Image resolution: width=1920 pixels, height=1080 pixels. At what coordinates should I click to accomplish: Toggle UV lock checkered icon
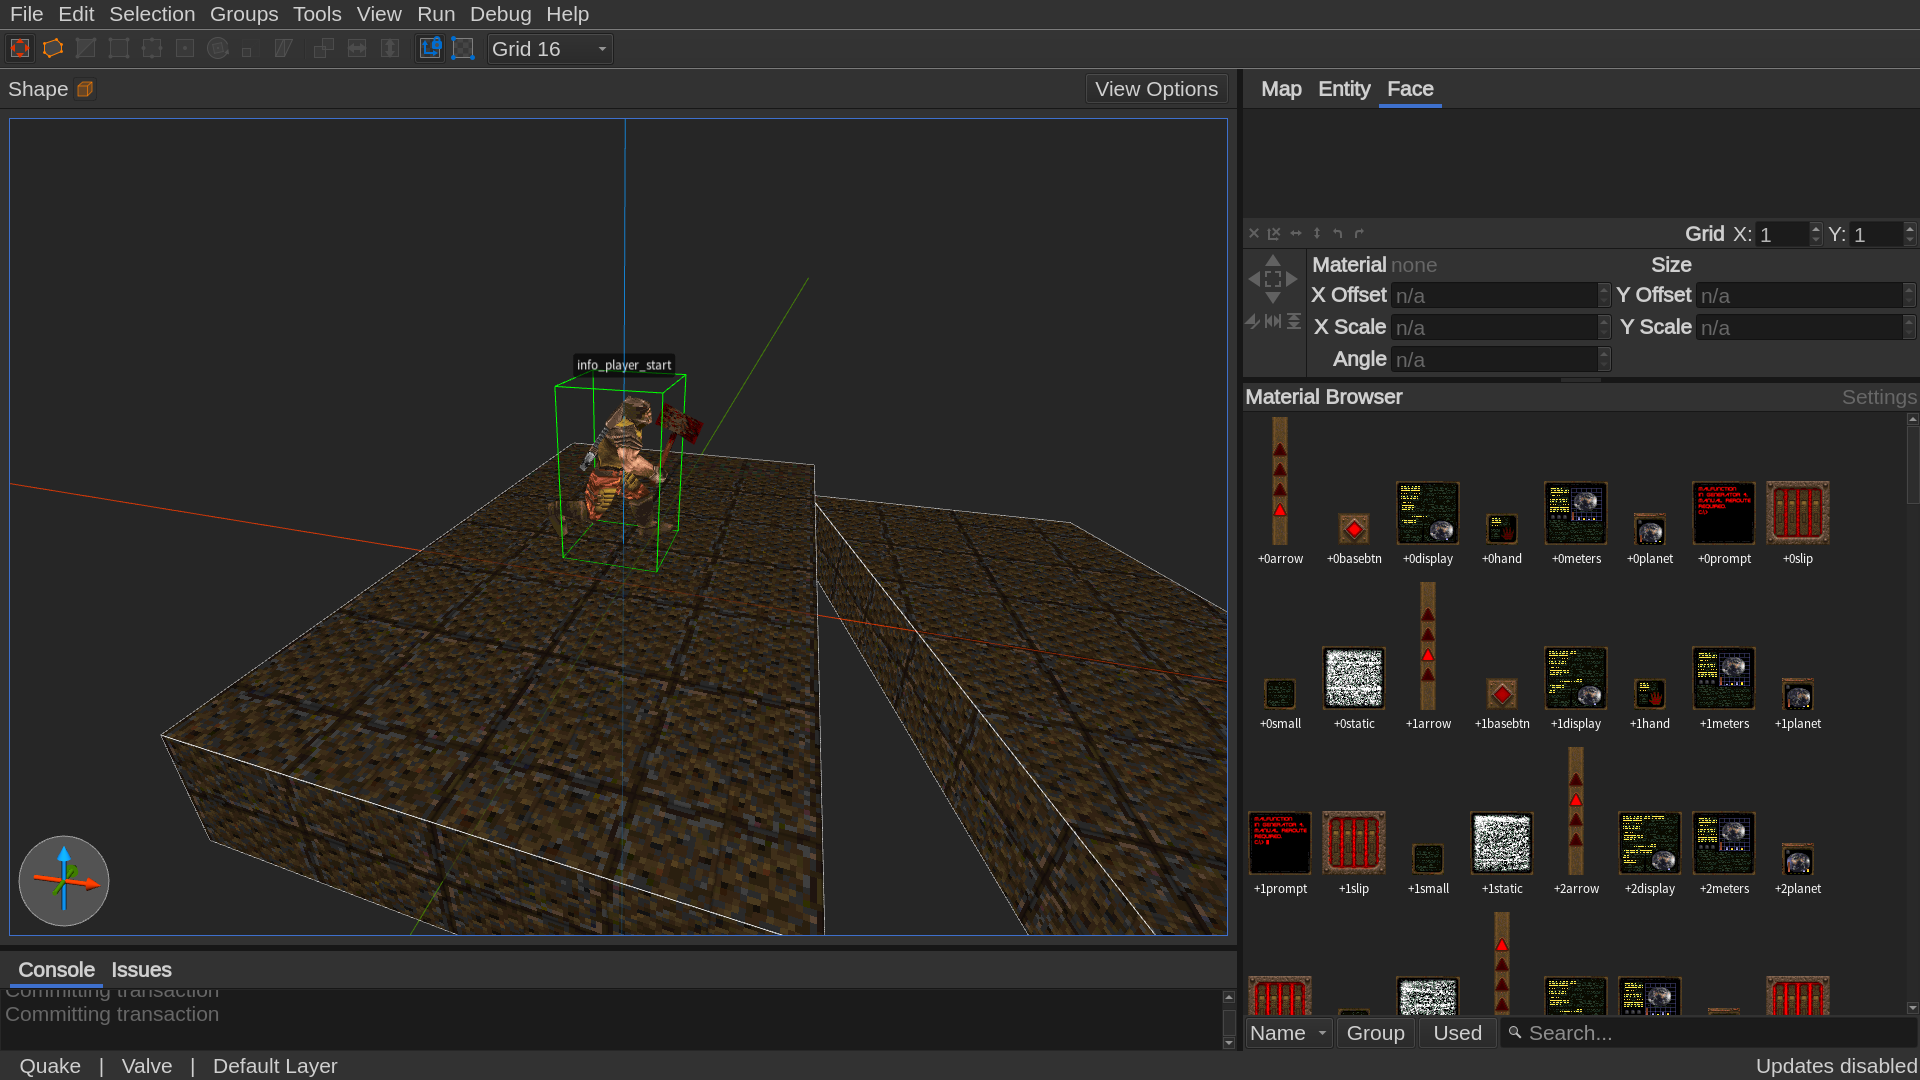(463, 48)
